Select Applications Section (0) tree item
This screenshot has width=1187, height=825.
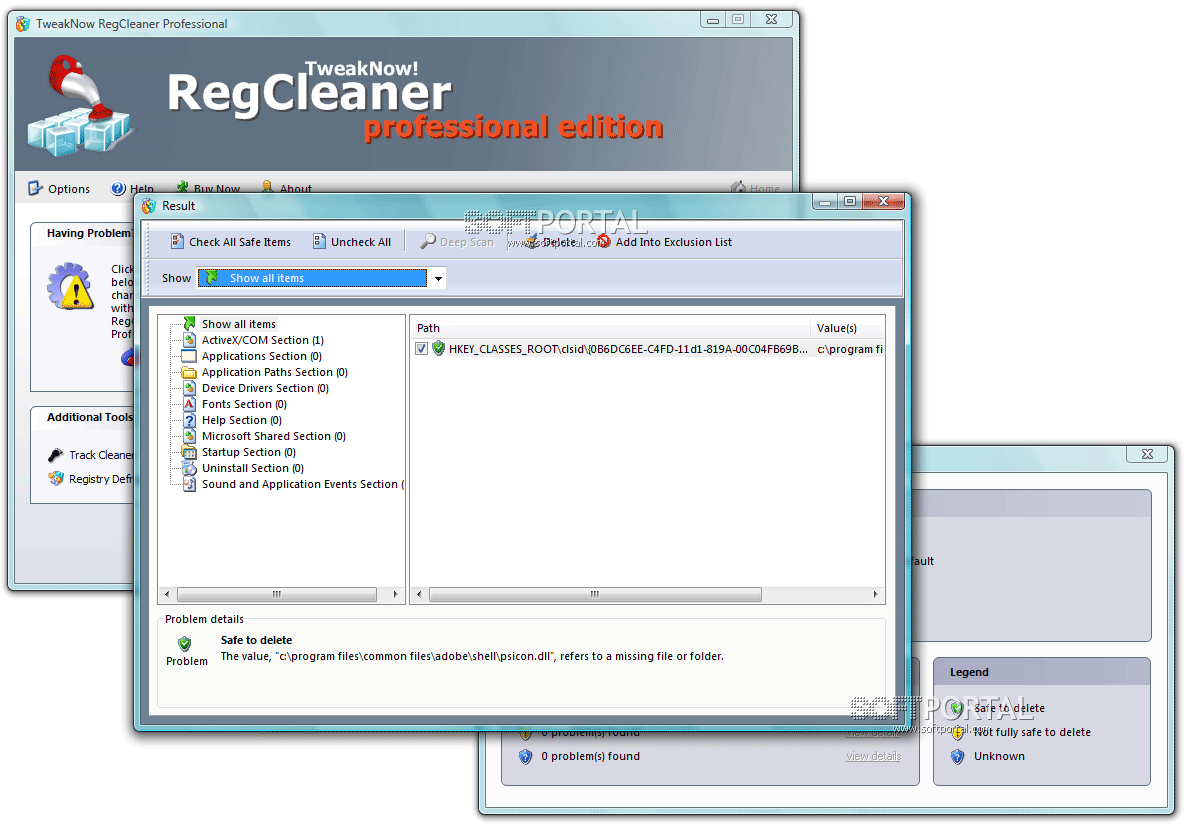261,356
